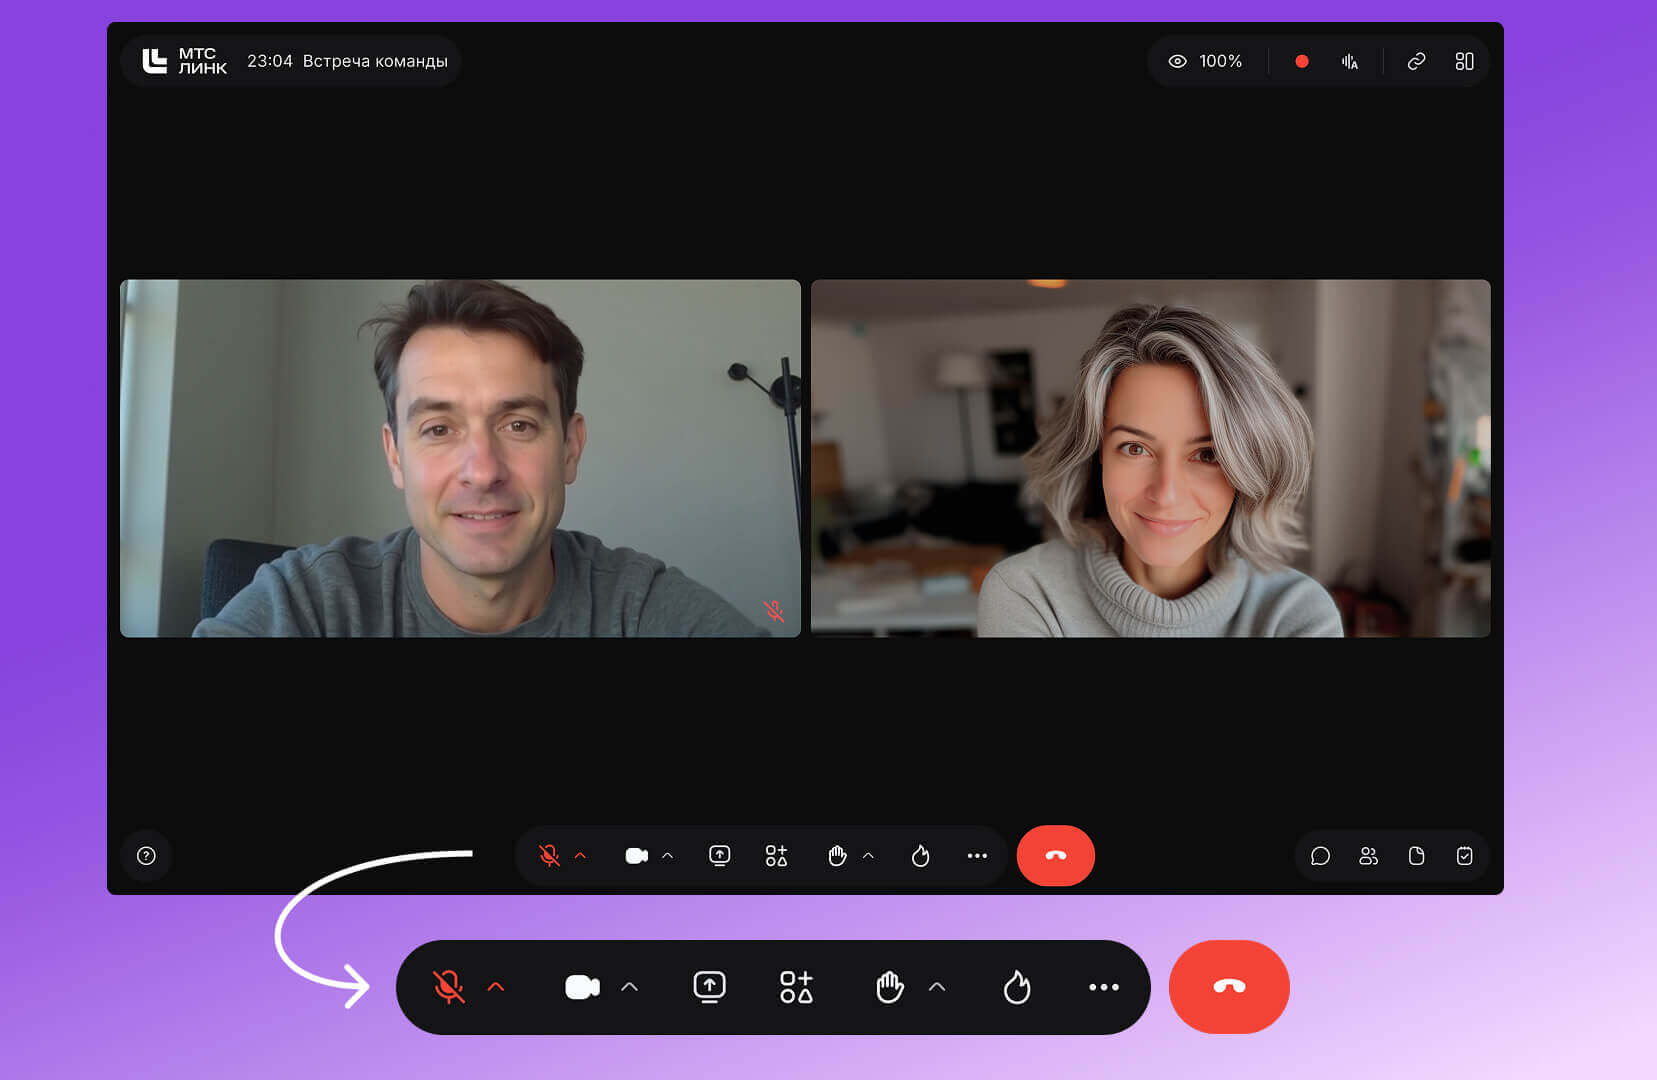Change the video layout via top-right grid icon
Image resolution: width=1657 pixels, height=1080 pixels.
click(1464, 61)
